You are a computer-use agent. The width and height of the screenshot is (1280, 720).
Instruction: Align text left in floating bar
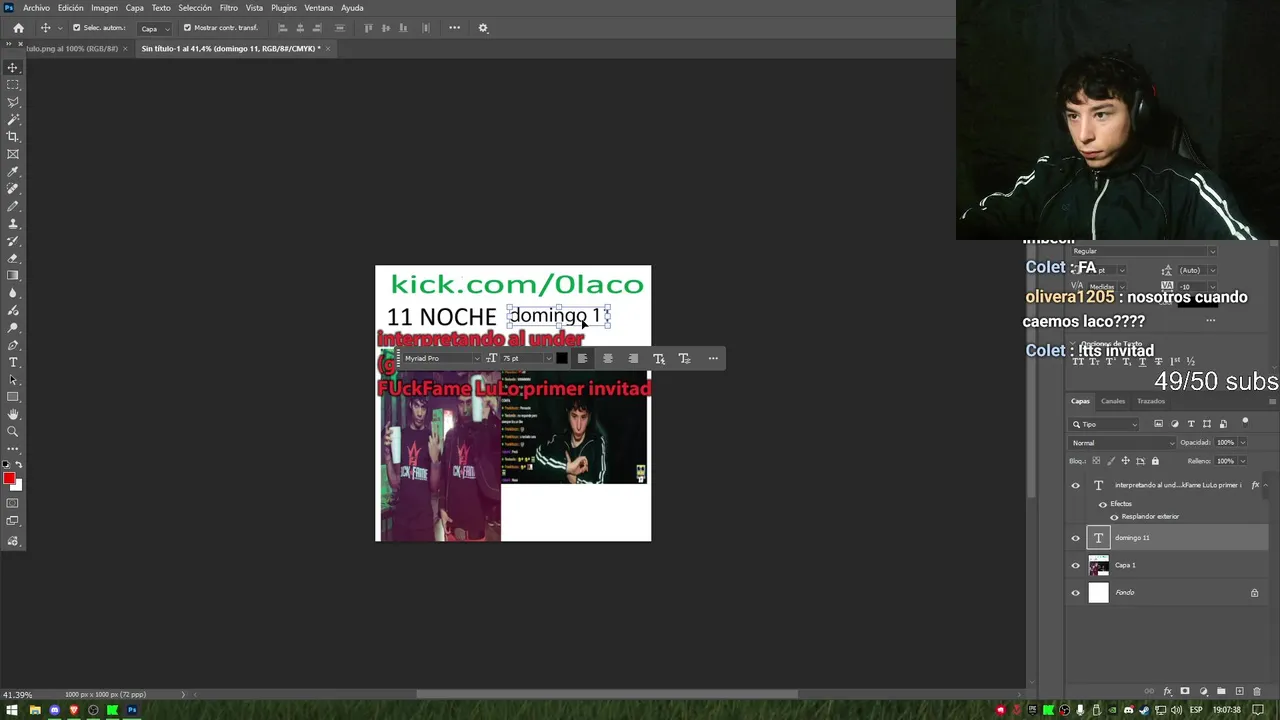pos(582,358)
